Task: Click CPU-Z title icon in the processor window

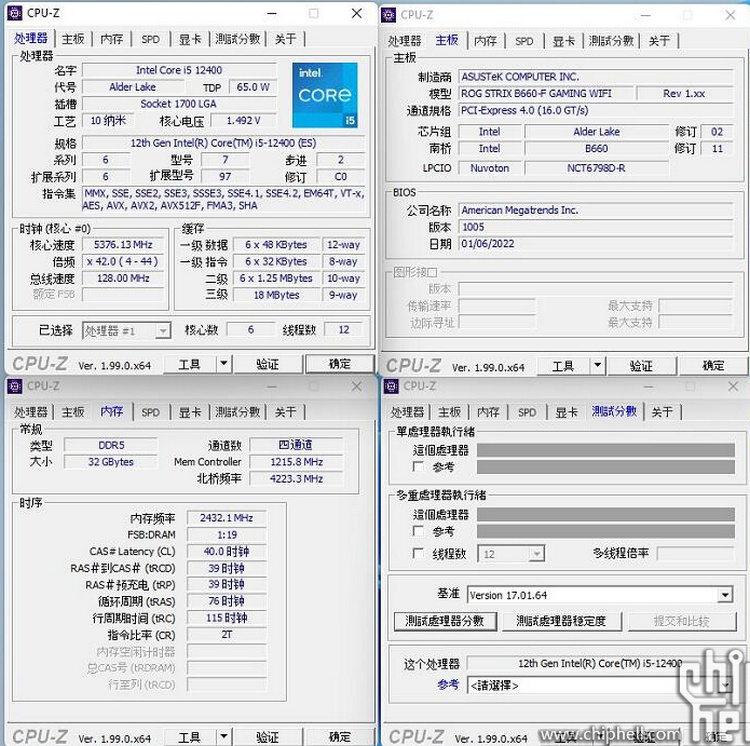Action: (15, 14)
